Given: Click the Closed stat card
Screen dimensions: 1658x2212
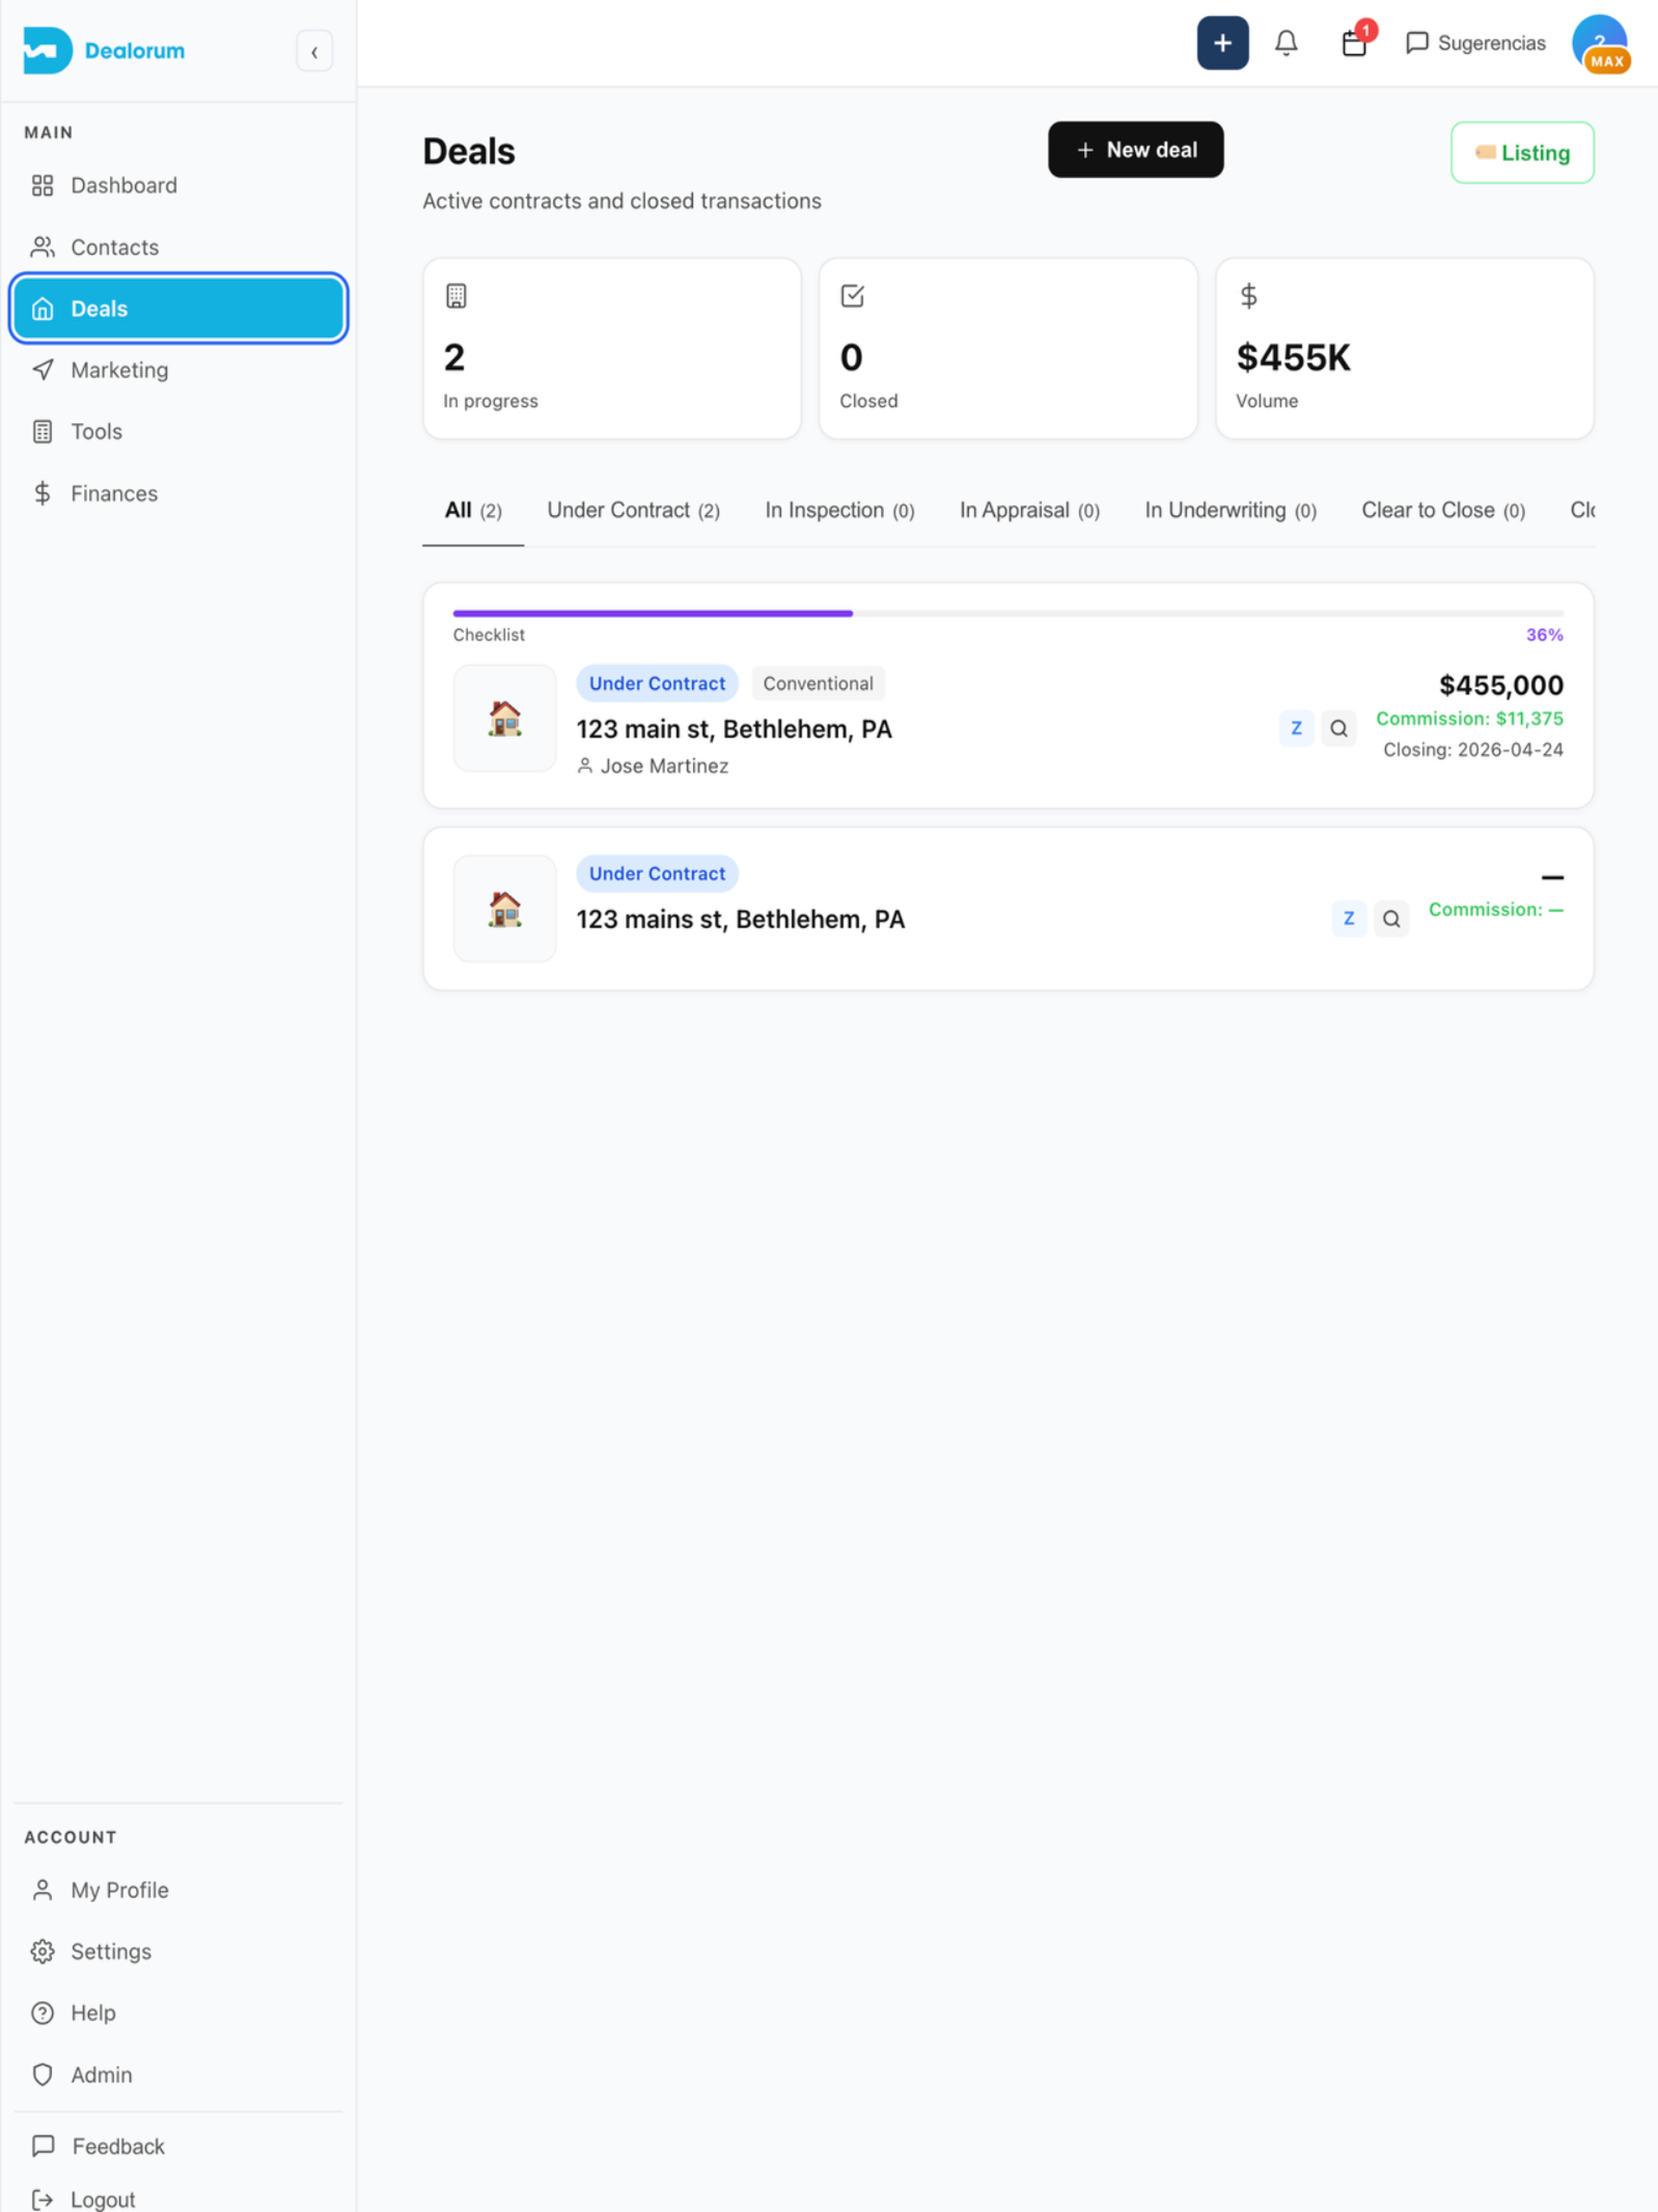Looking at the screenshot, I should point(1008,349).
